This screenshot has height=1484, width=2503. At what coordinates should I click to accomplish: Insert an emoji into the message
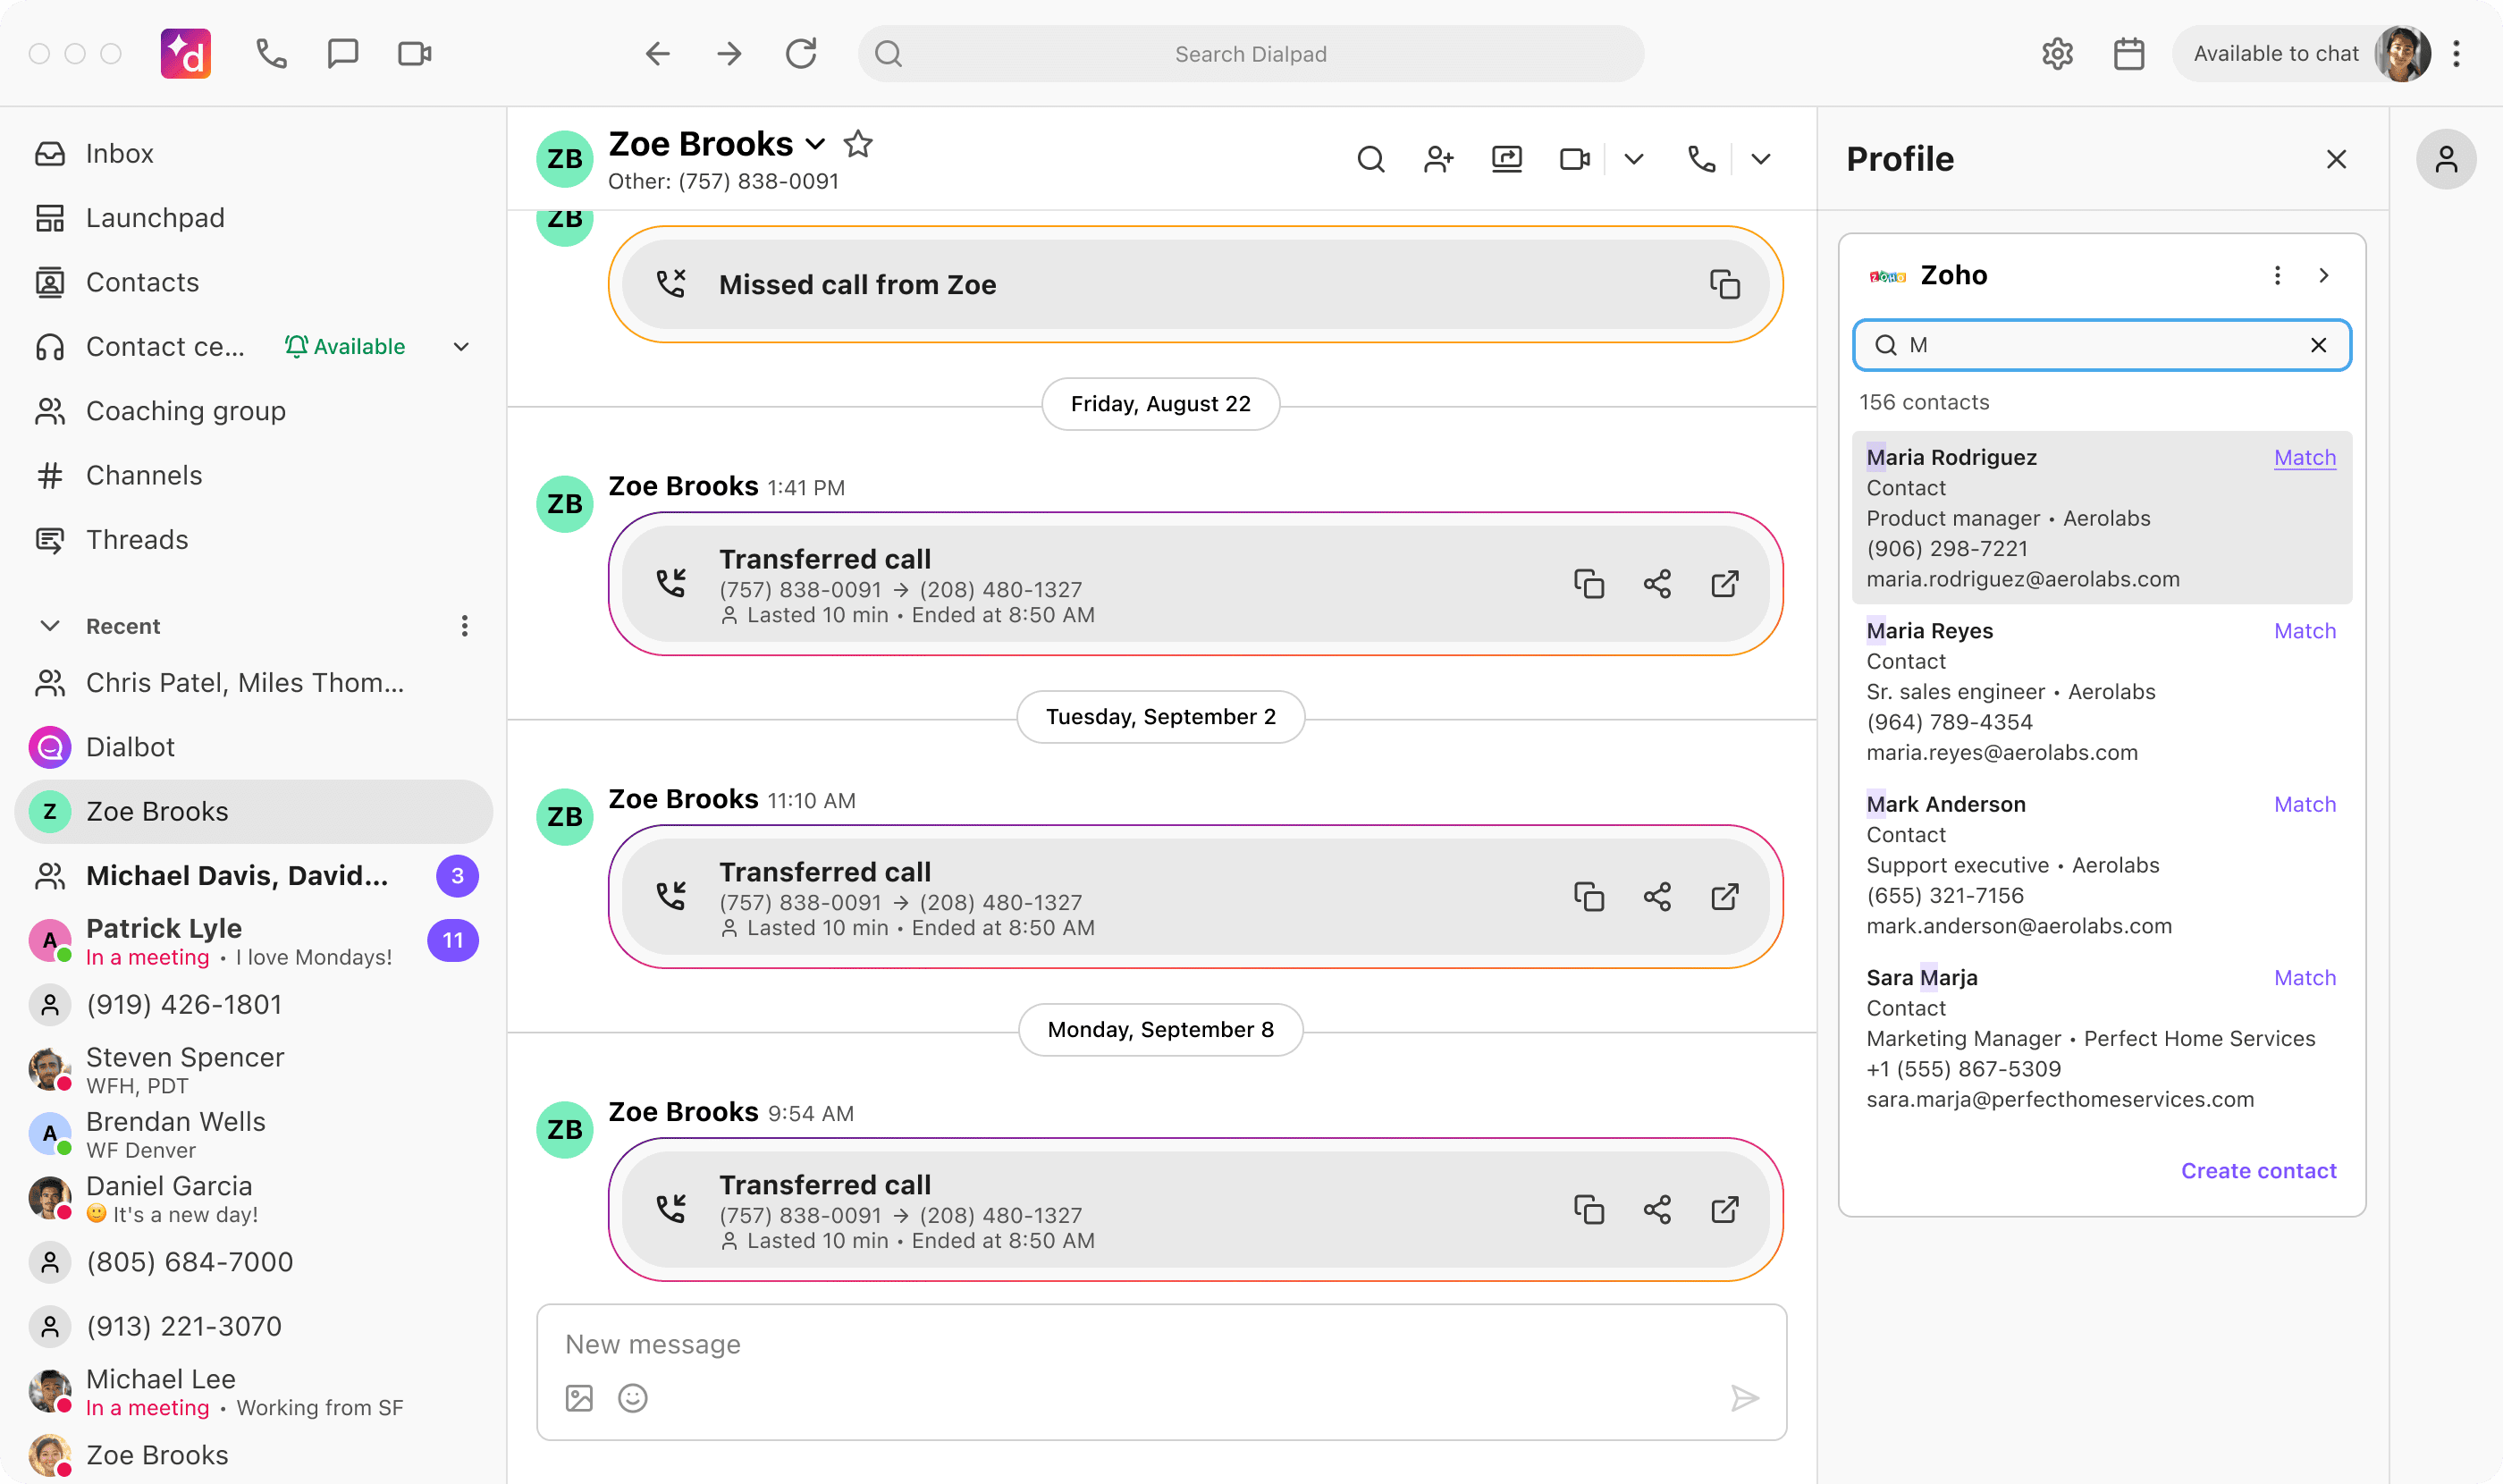click(633, 1398)
